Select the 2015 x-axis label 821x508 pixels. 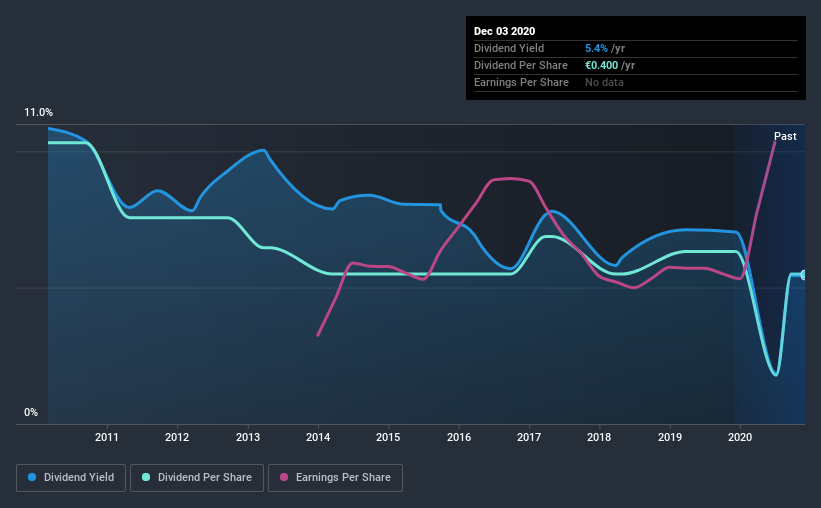[x=388, y=437]
